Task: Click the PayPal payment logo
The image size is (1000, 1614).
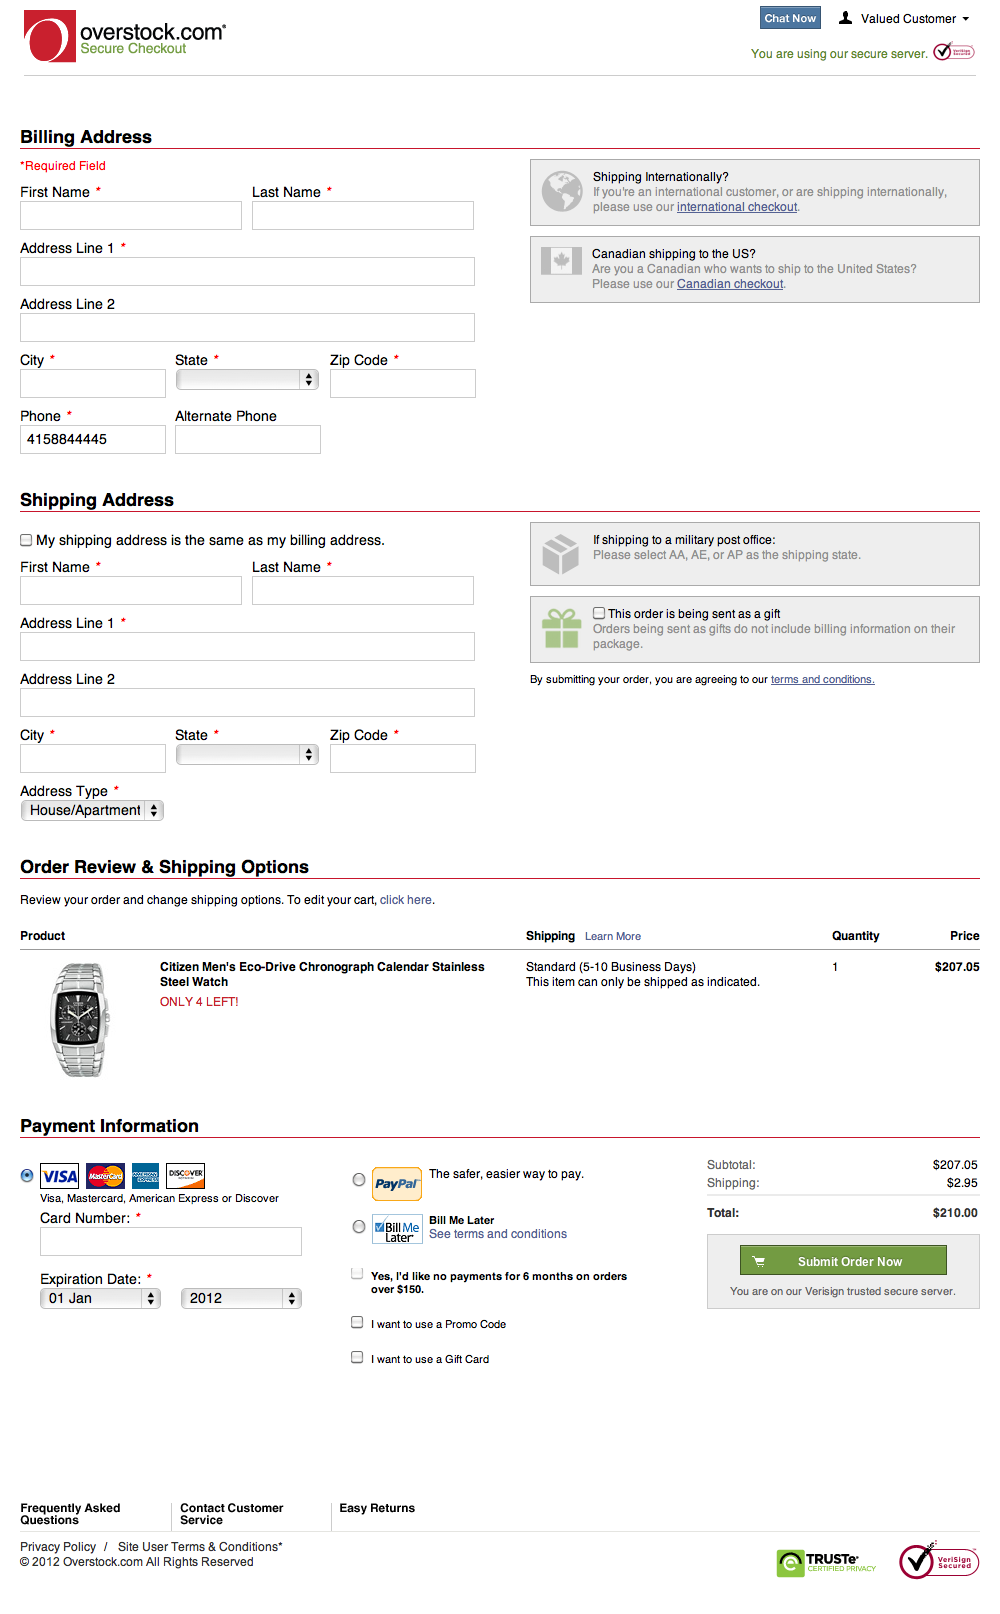Action: (x=396, y=1183)
